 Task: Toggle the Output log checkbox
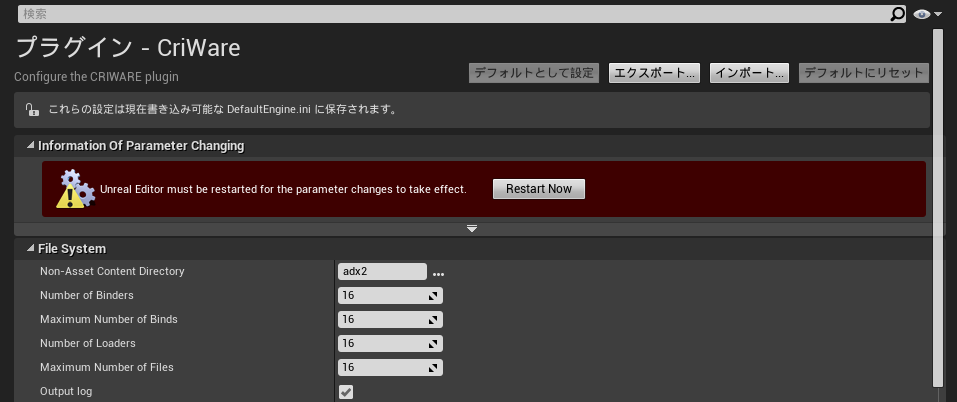pyautogui.click(x=346, y=392)
